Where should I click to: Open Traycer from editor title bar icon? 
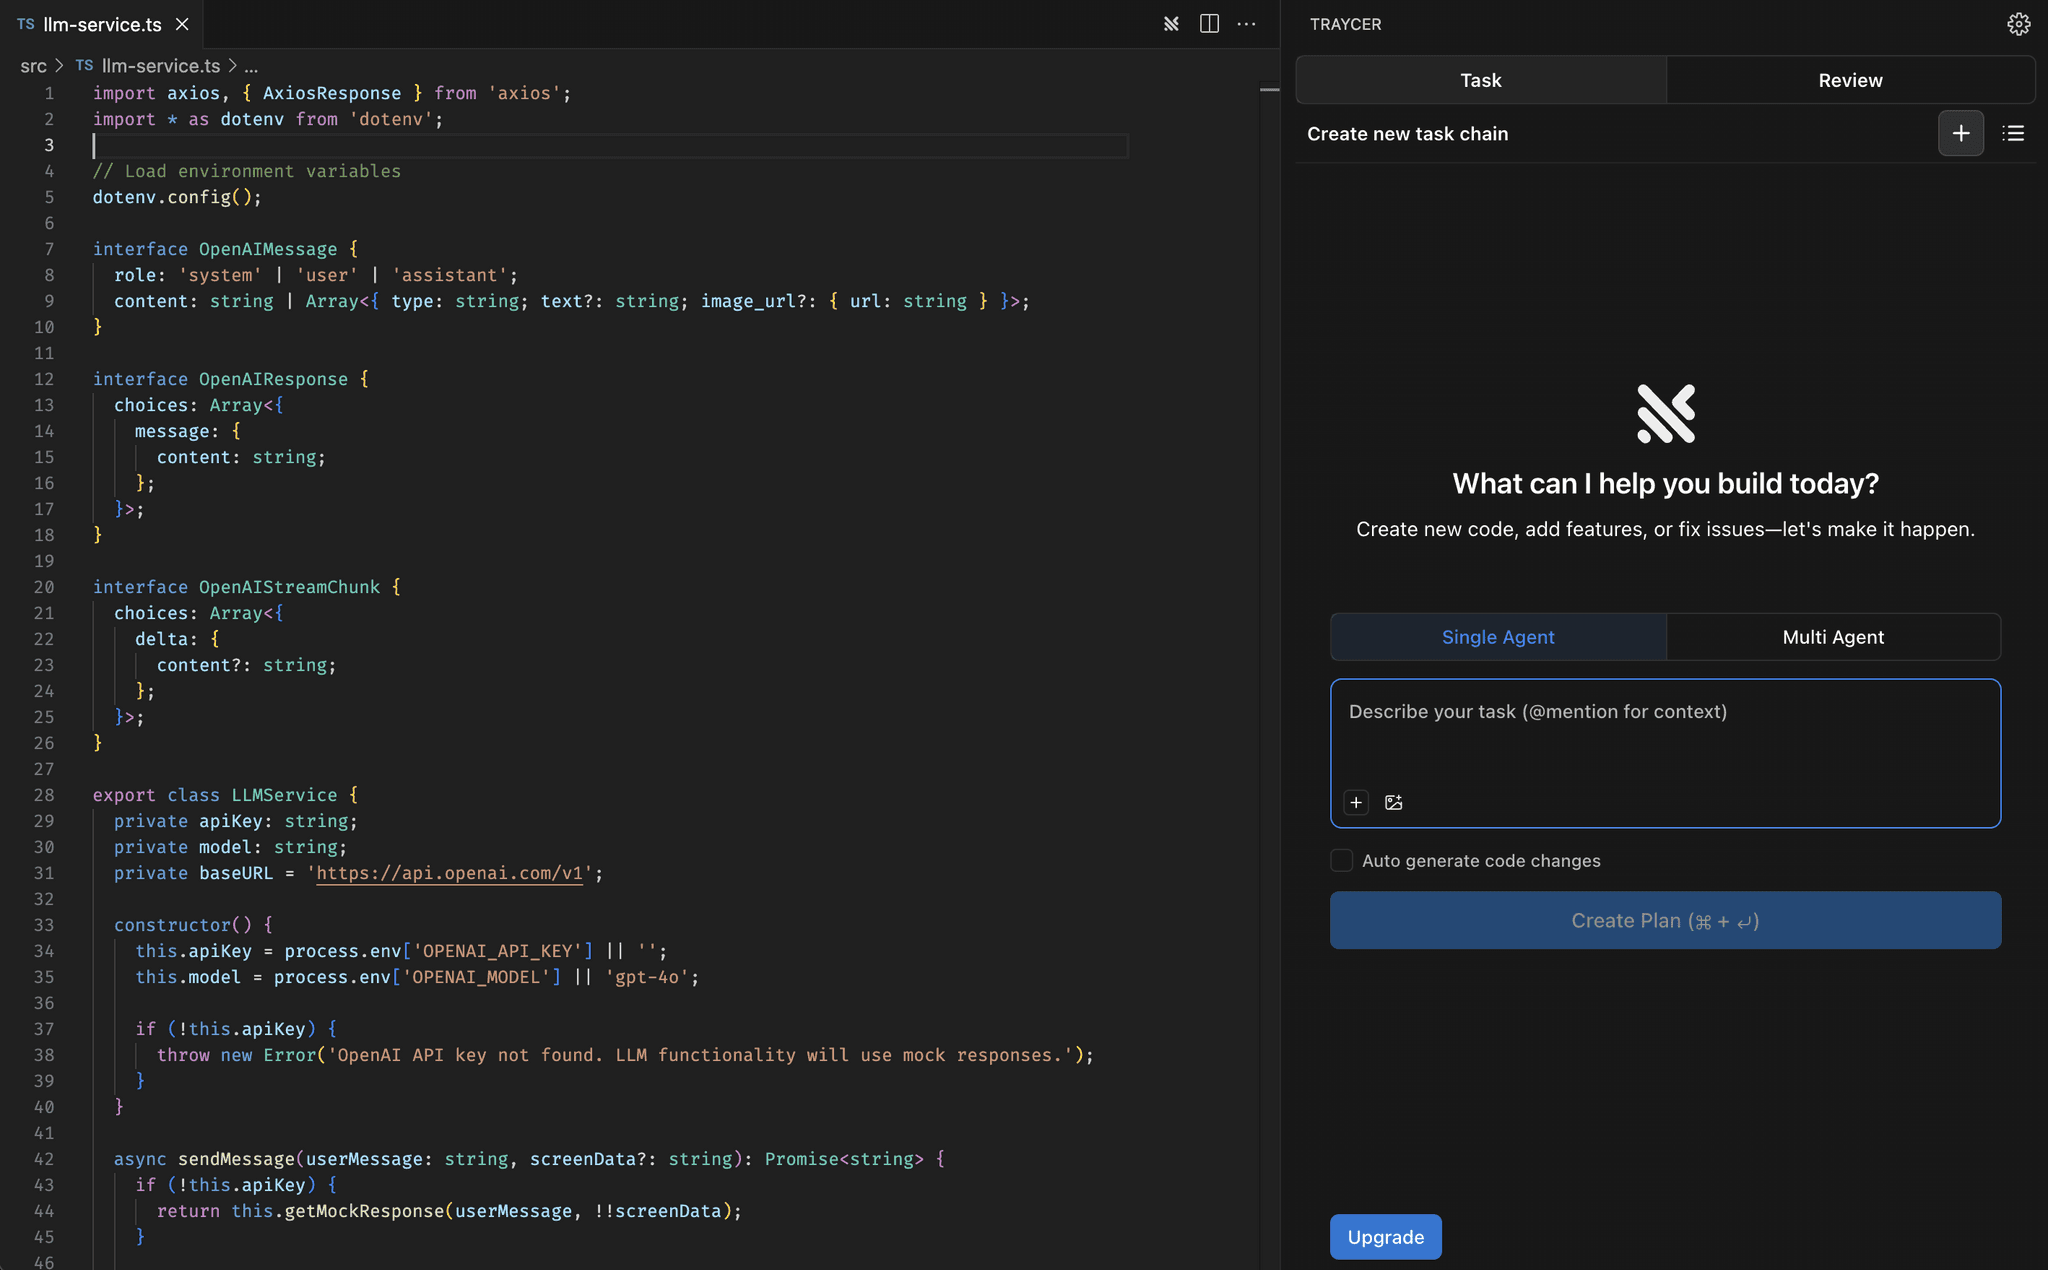point(1171,24)
